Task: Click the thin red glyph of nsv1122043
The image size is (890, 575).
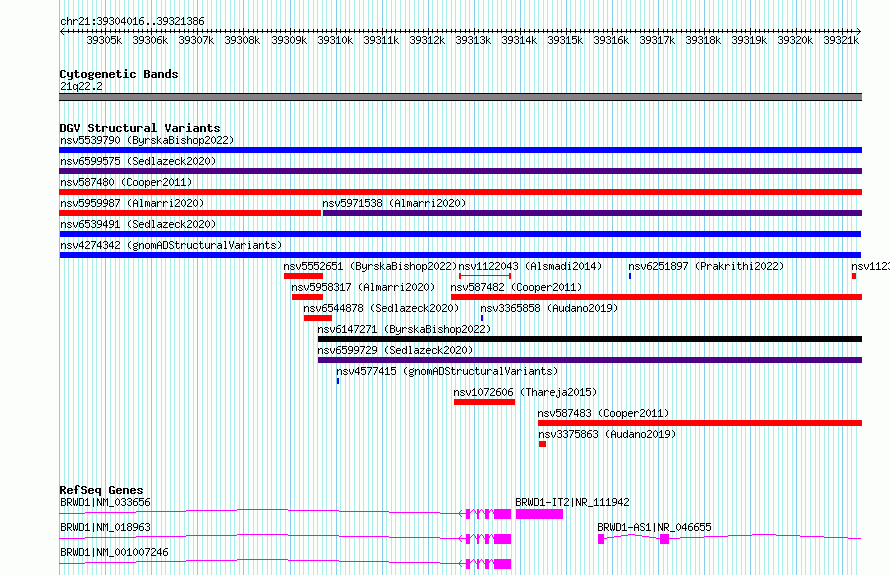Action: (485, 276)
